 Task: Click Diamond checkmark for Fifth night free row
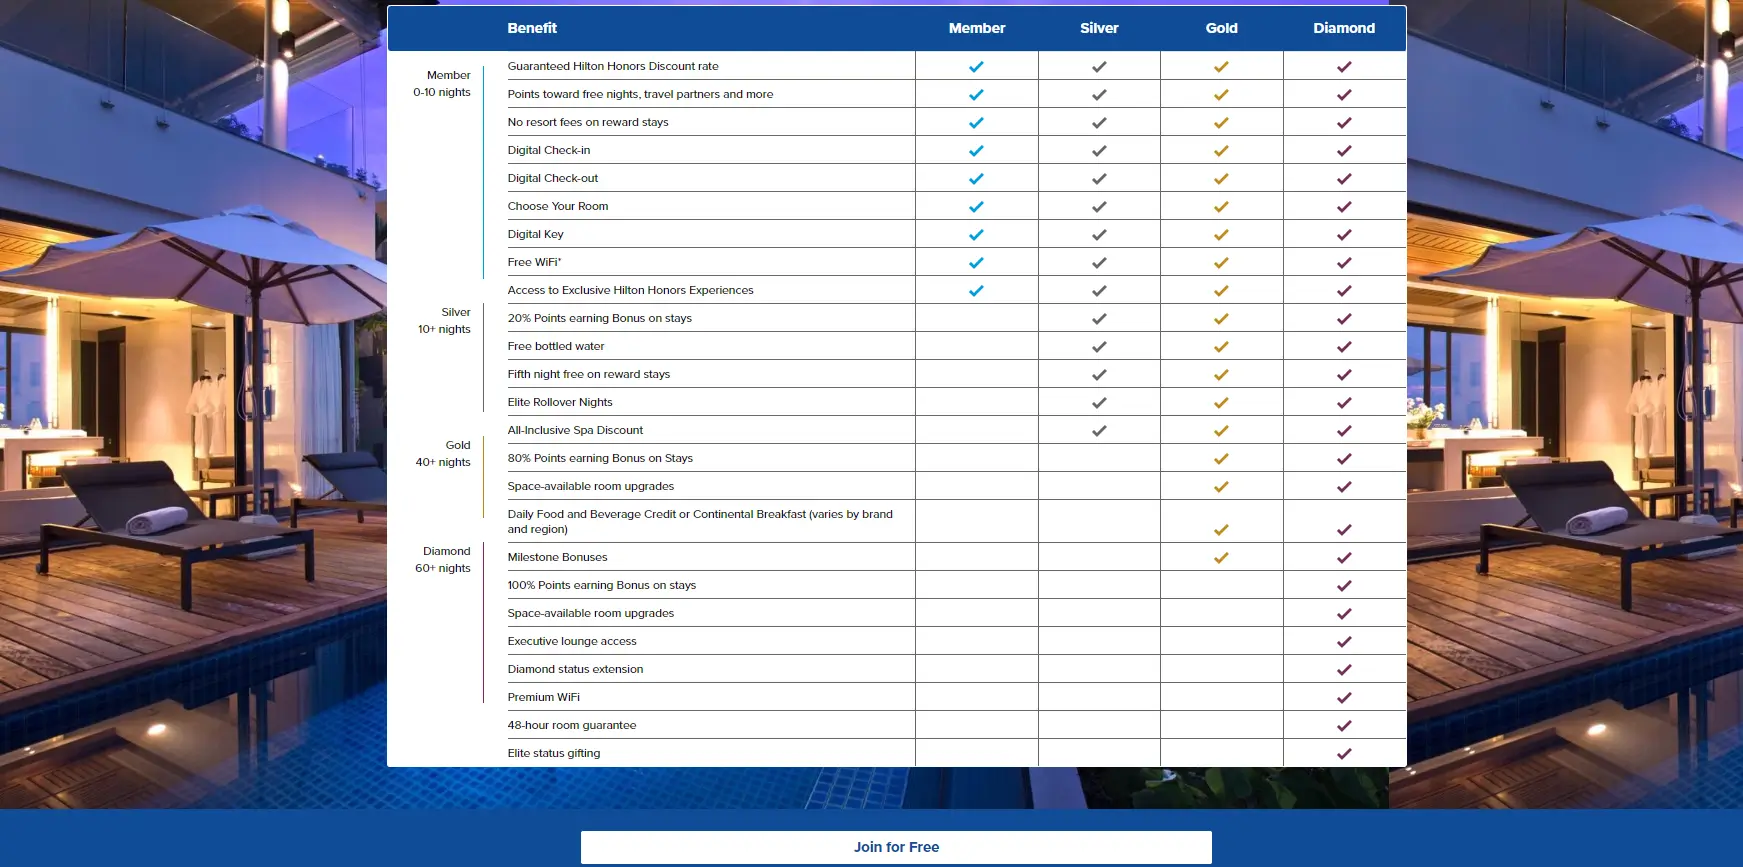[x=1344, y=375]
